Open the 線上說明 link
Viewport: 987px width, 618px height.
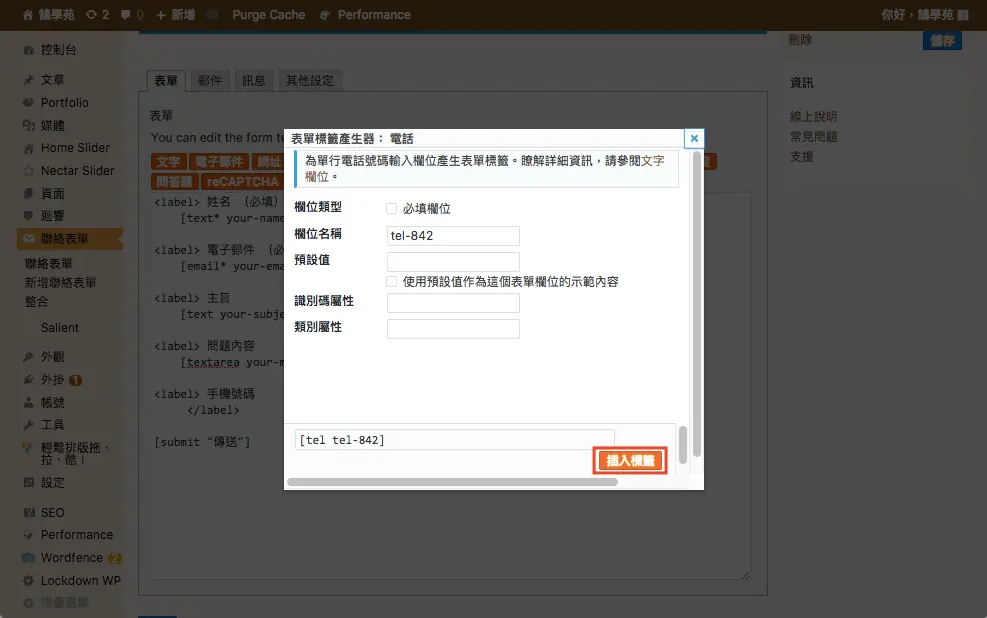[813, 116]
